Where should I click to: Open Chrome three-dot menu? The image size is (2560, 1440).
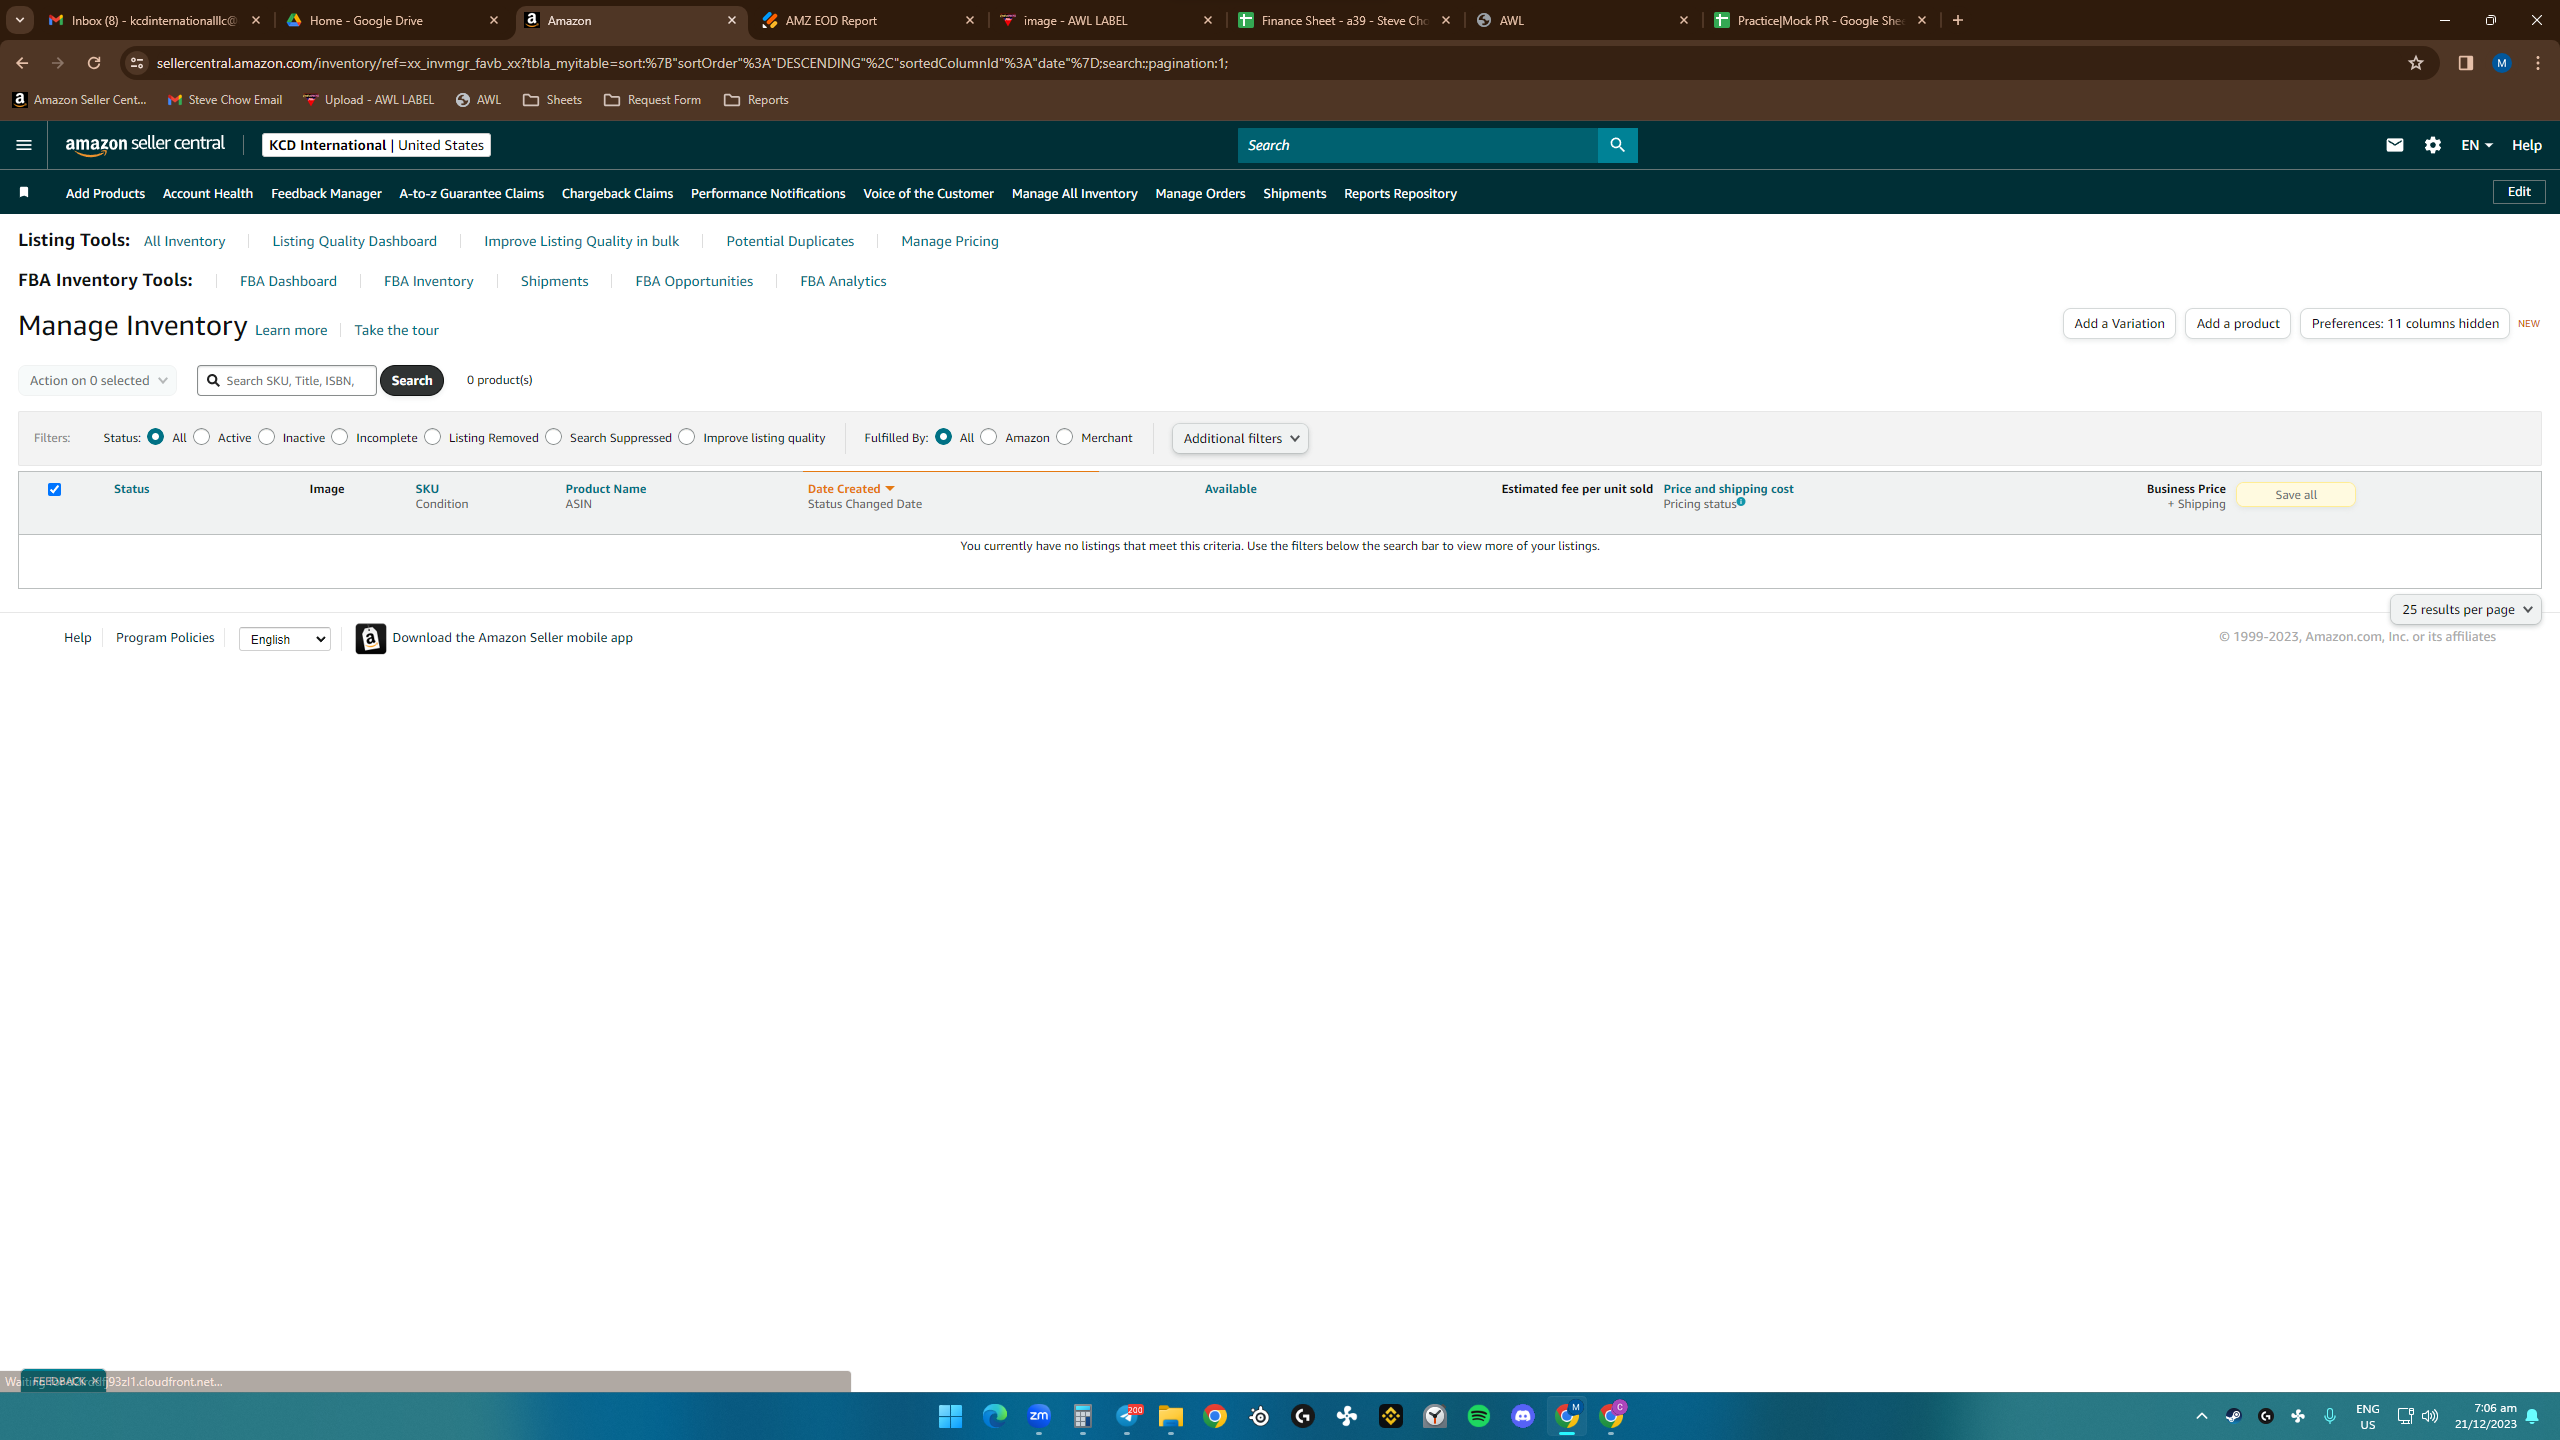[x=2538, y=63]
